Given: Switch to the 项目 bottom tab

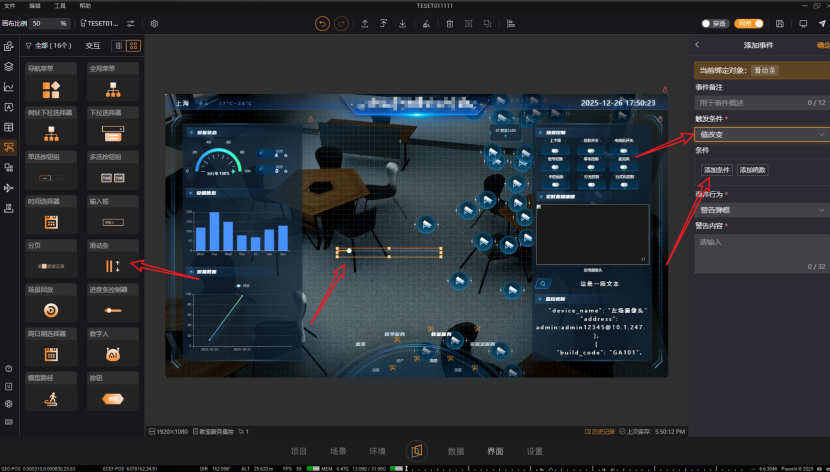Looking at the screenshot, I should click(299, 451).
